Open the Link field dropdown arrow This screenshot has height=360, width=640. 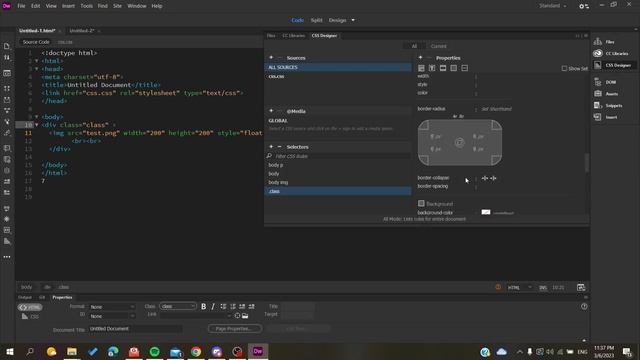click(229, 316)
